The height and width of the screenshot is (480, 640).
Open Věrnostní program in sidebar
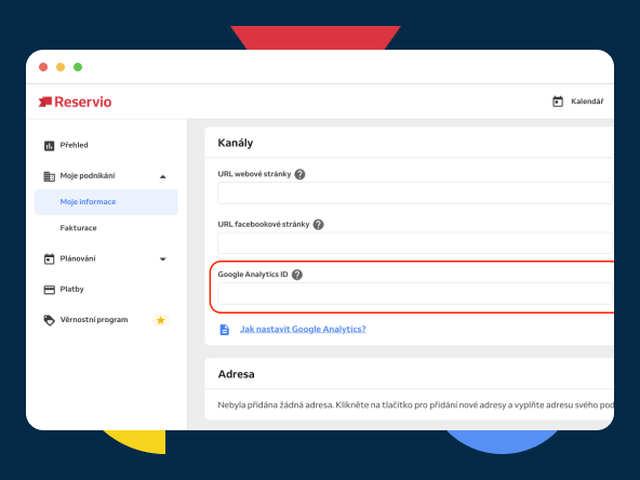[x=94, y=320]
